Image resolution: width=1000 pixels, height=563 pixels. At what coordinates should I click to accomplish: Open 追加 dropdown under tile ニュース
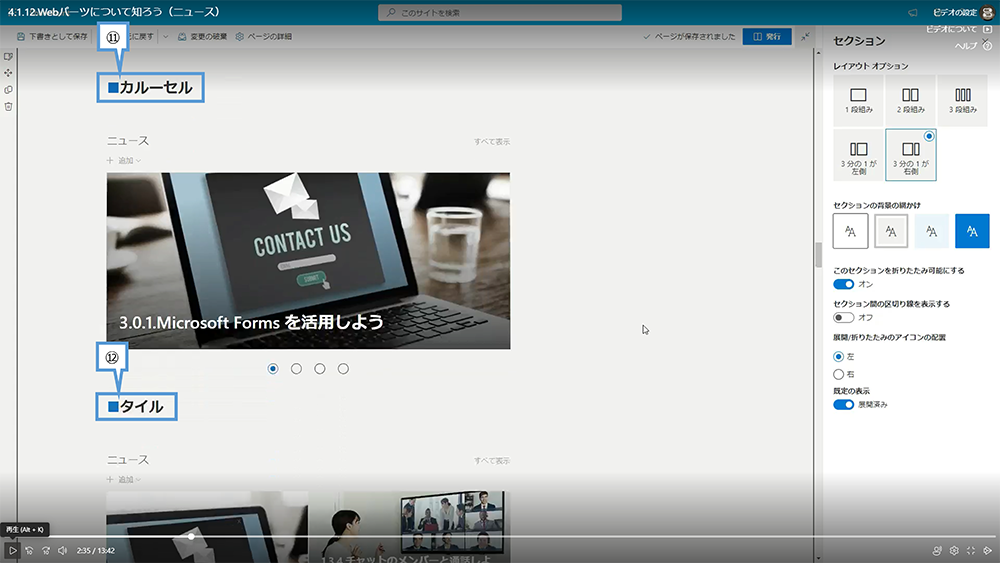point(124,479)
